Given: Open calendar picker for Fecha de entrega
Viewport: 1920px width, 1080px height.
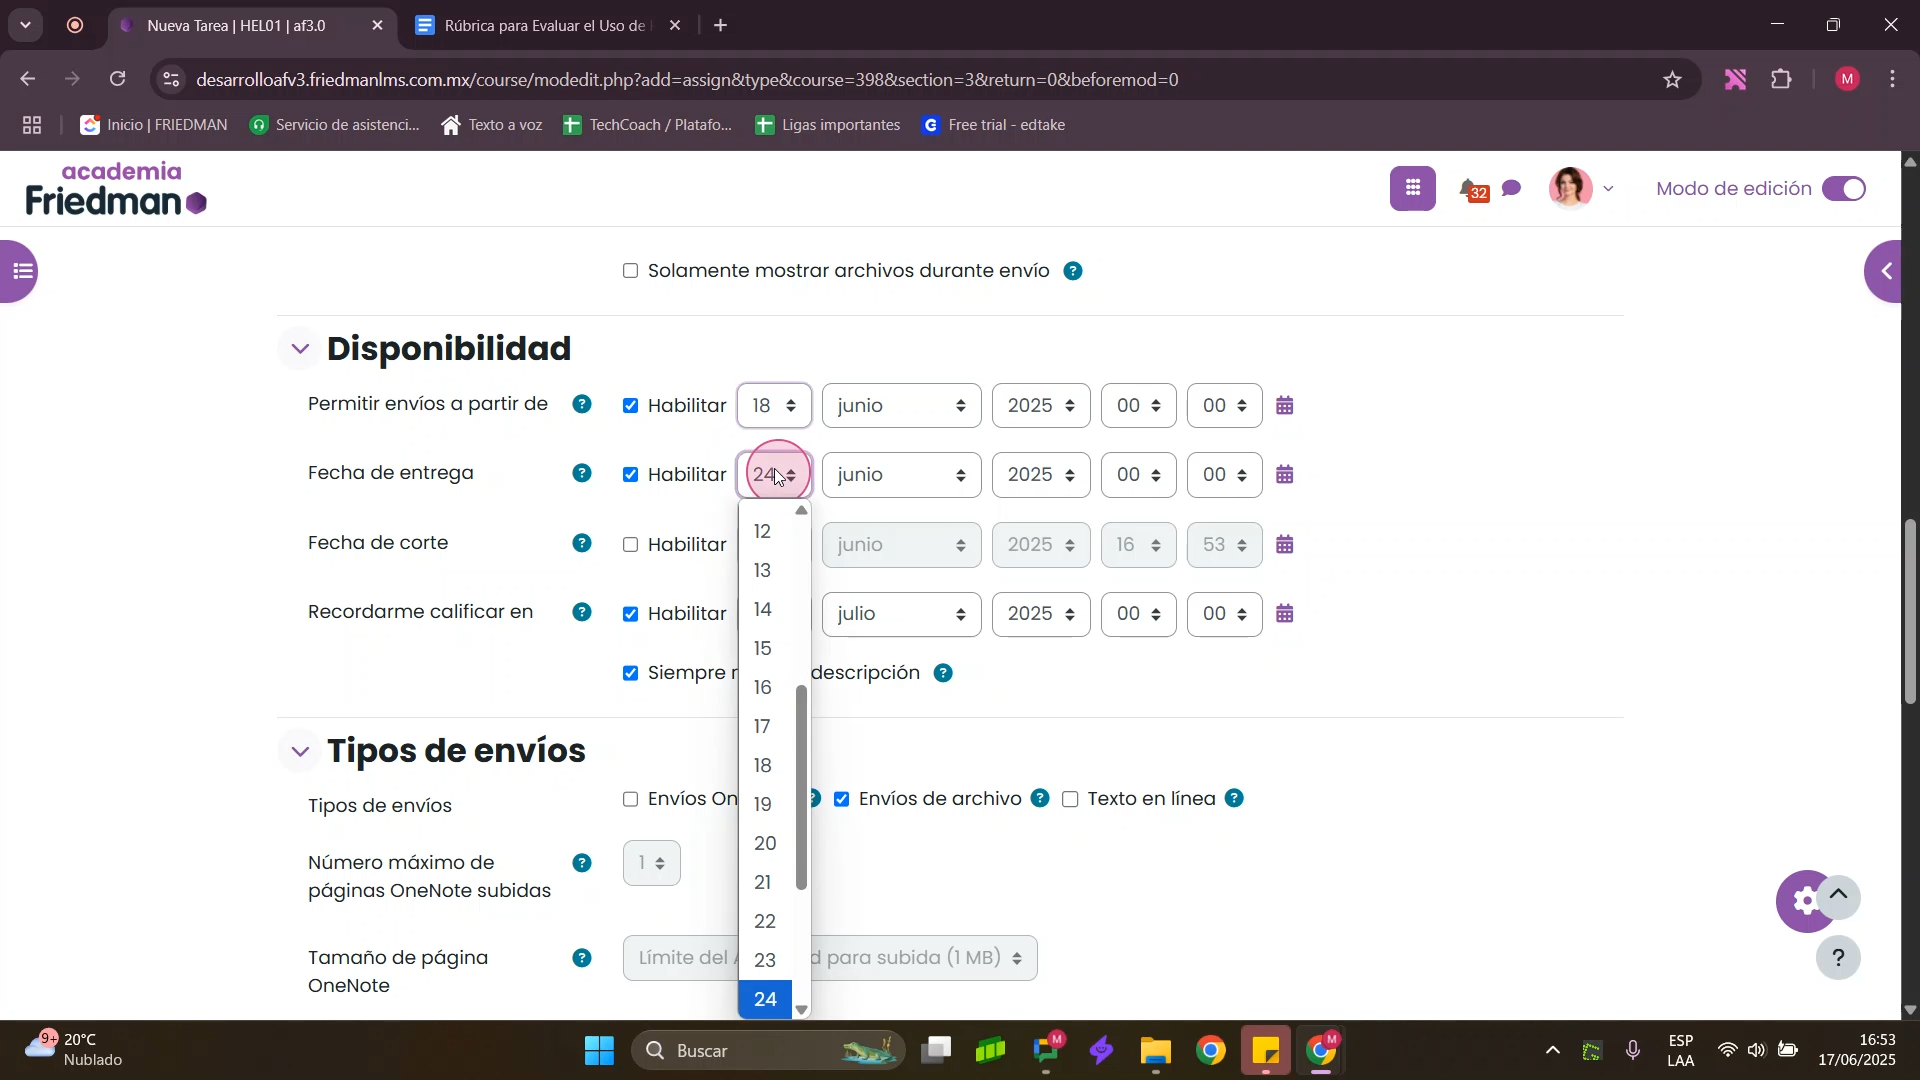Looking at the screenshot, I should pyautogui.click(x=1285, y=475).
